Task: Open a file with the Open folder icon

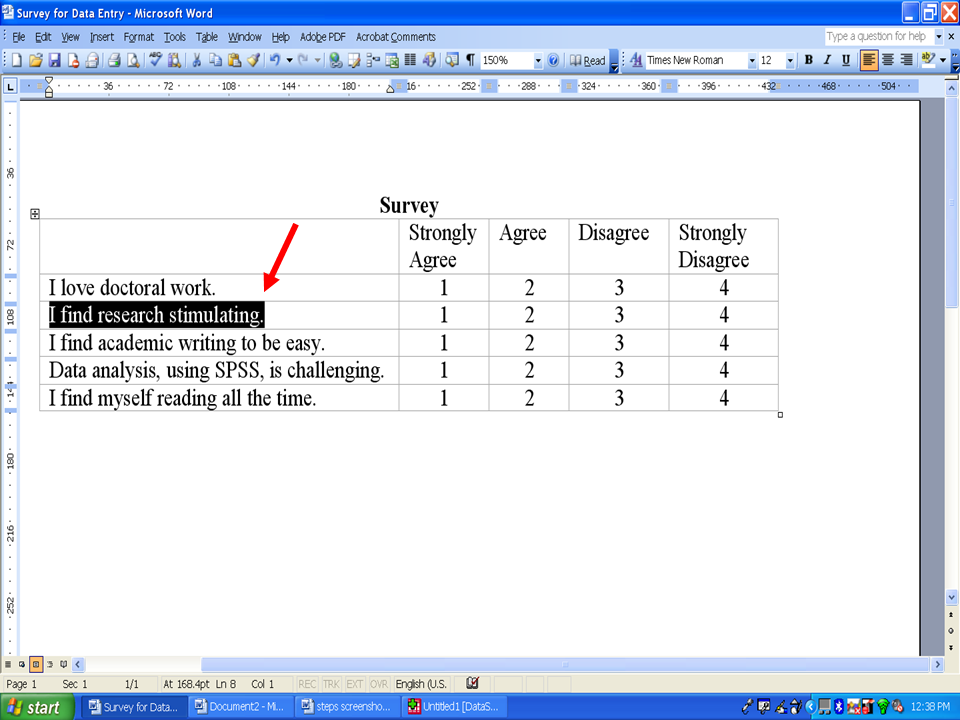Action: pos(36,60)
